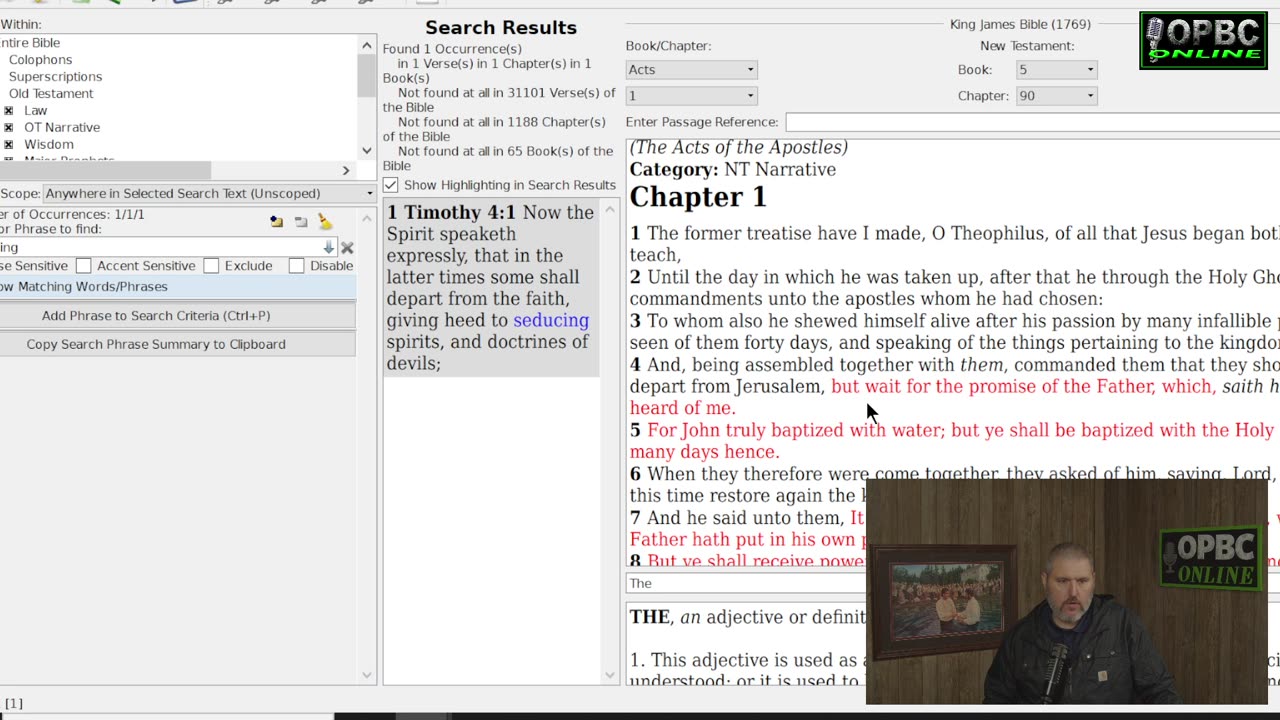1280x720 pixels.
Task: Click in the Enter Passage Reference field
Action: (1032, 122)
